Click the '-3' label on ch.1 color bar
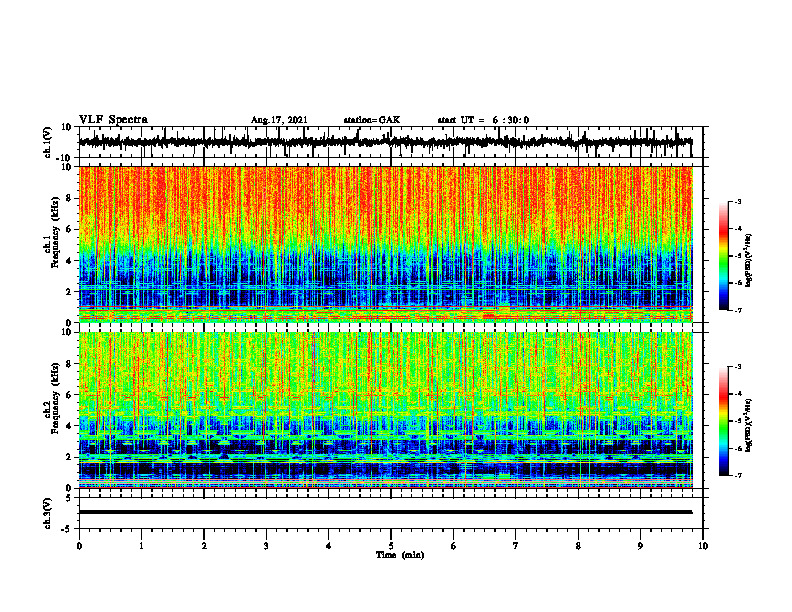Viewport: 792px width, 612px height. [737, 202]
